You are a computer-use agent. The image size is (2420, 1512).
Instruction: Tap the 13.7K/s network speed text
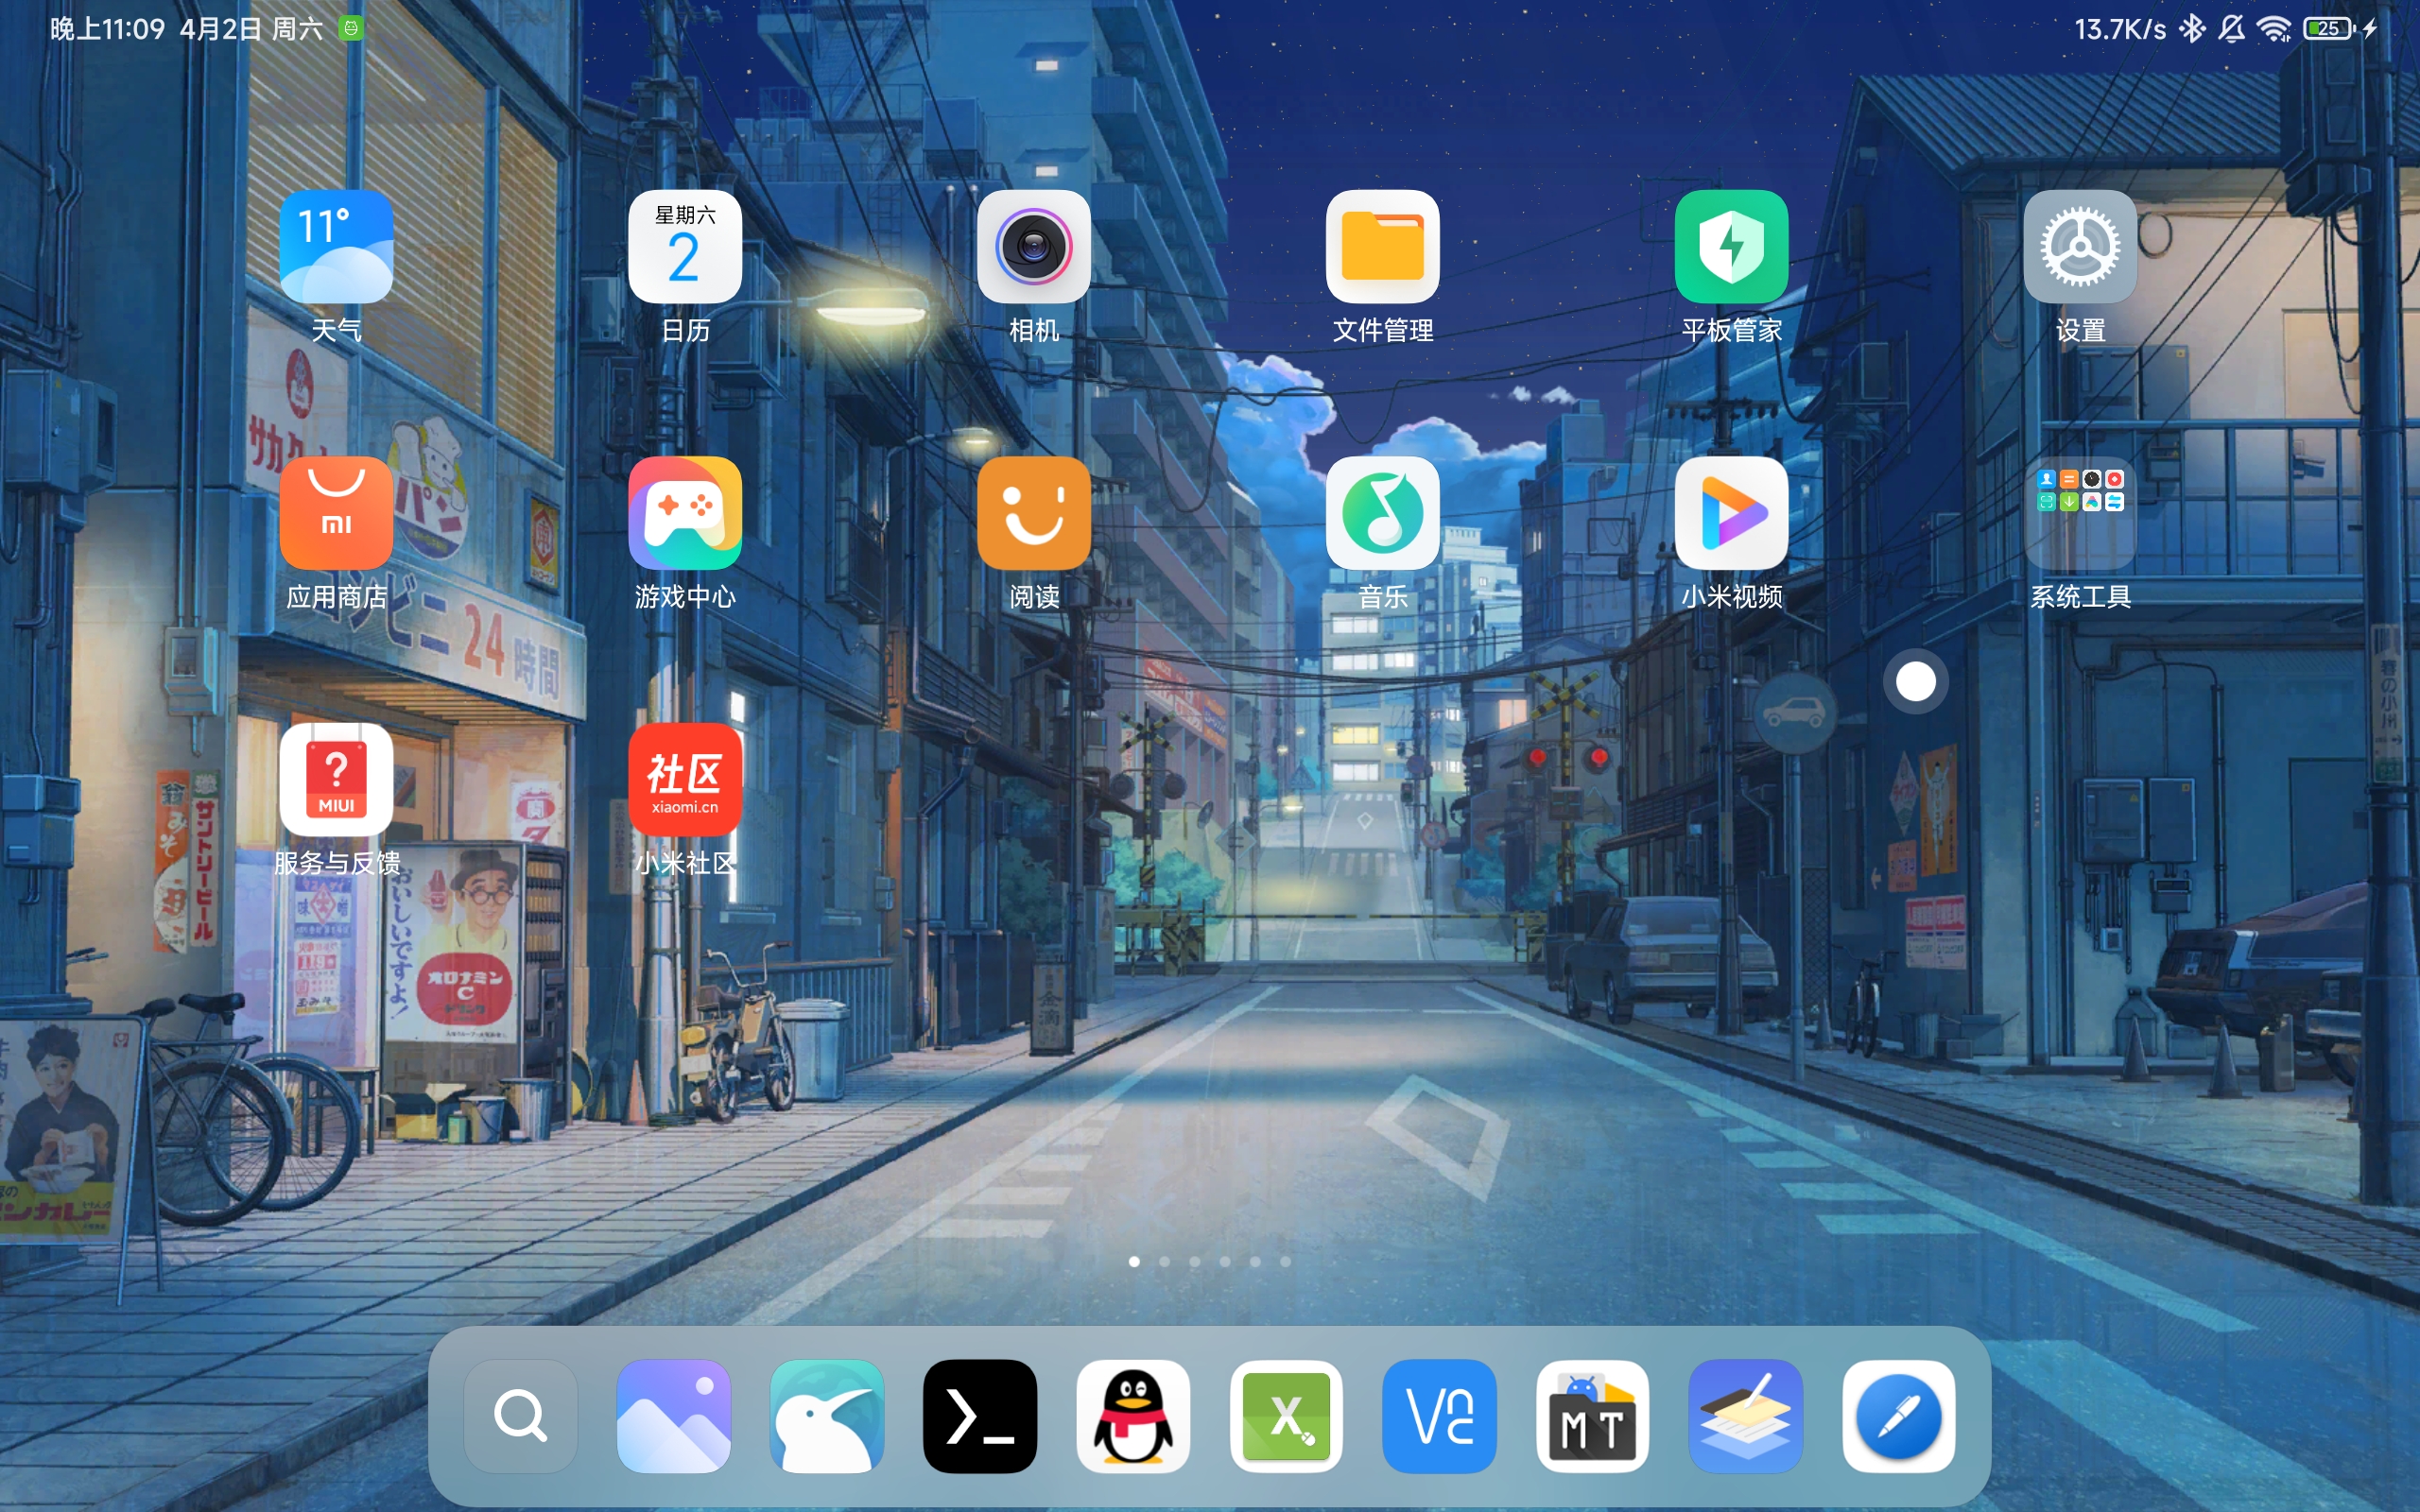2120,29
